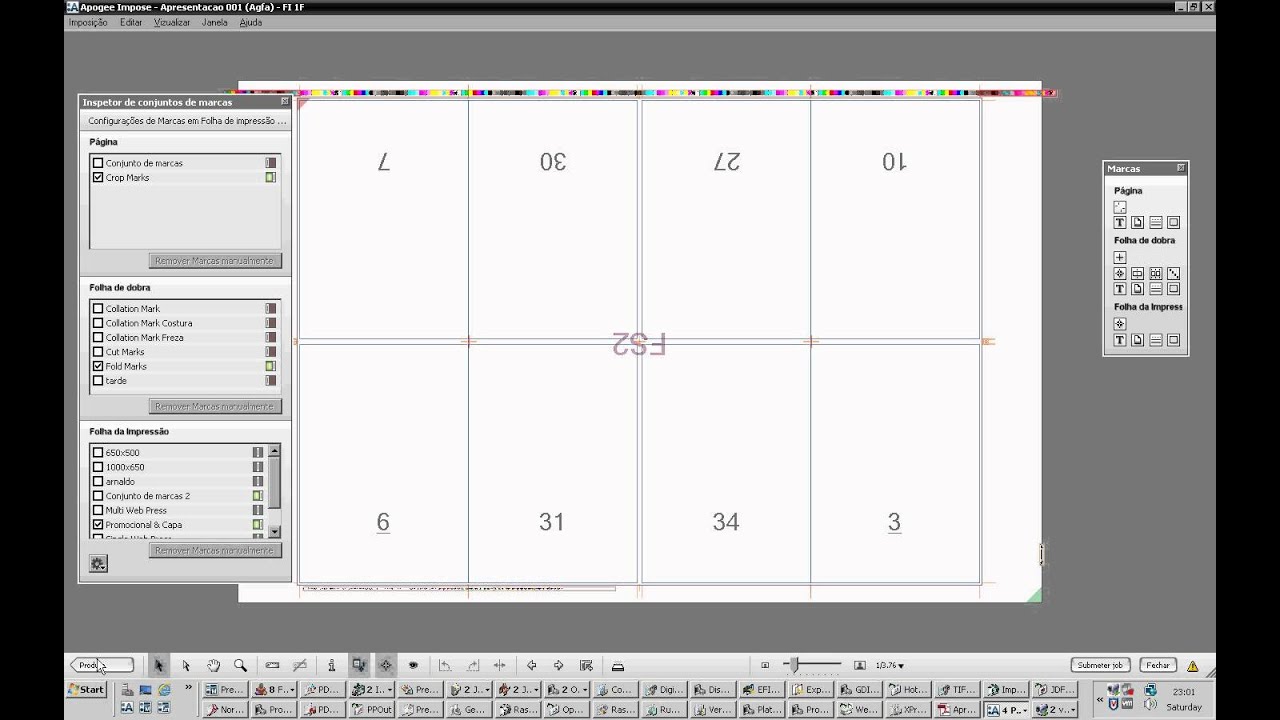Select the arrow selection tool in bottom toolbar
1280x720 pixels.
pyautogui.click(x=158, y=665)
